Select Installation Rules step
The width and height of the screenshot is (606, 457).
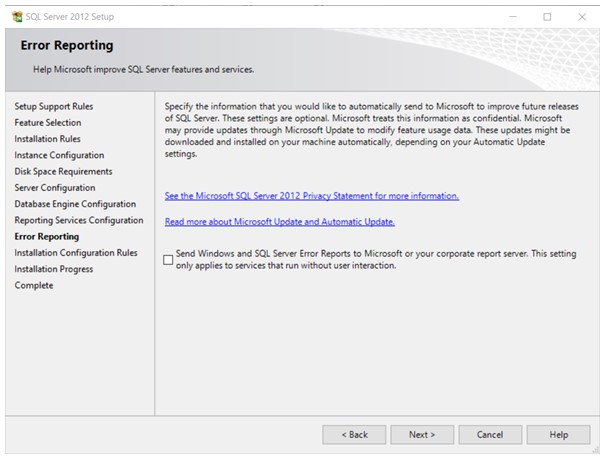tap(48, 139)
